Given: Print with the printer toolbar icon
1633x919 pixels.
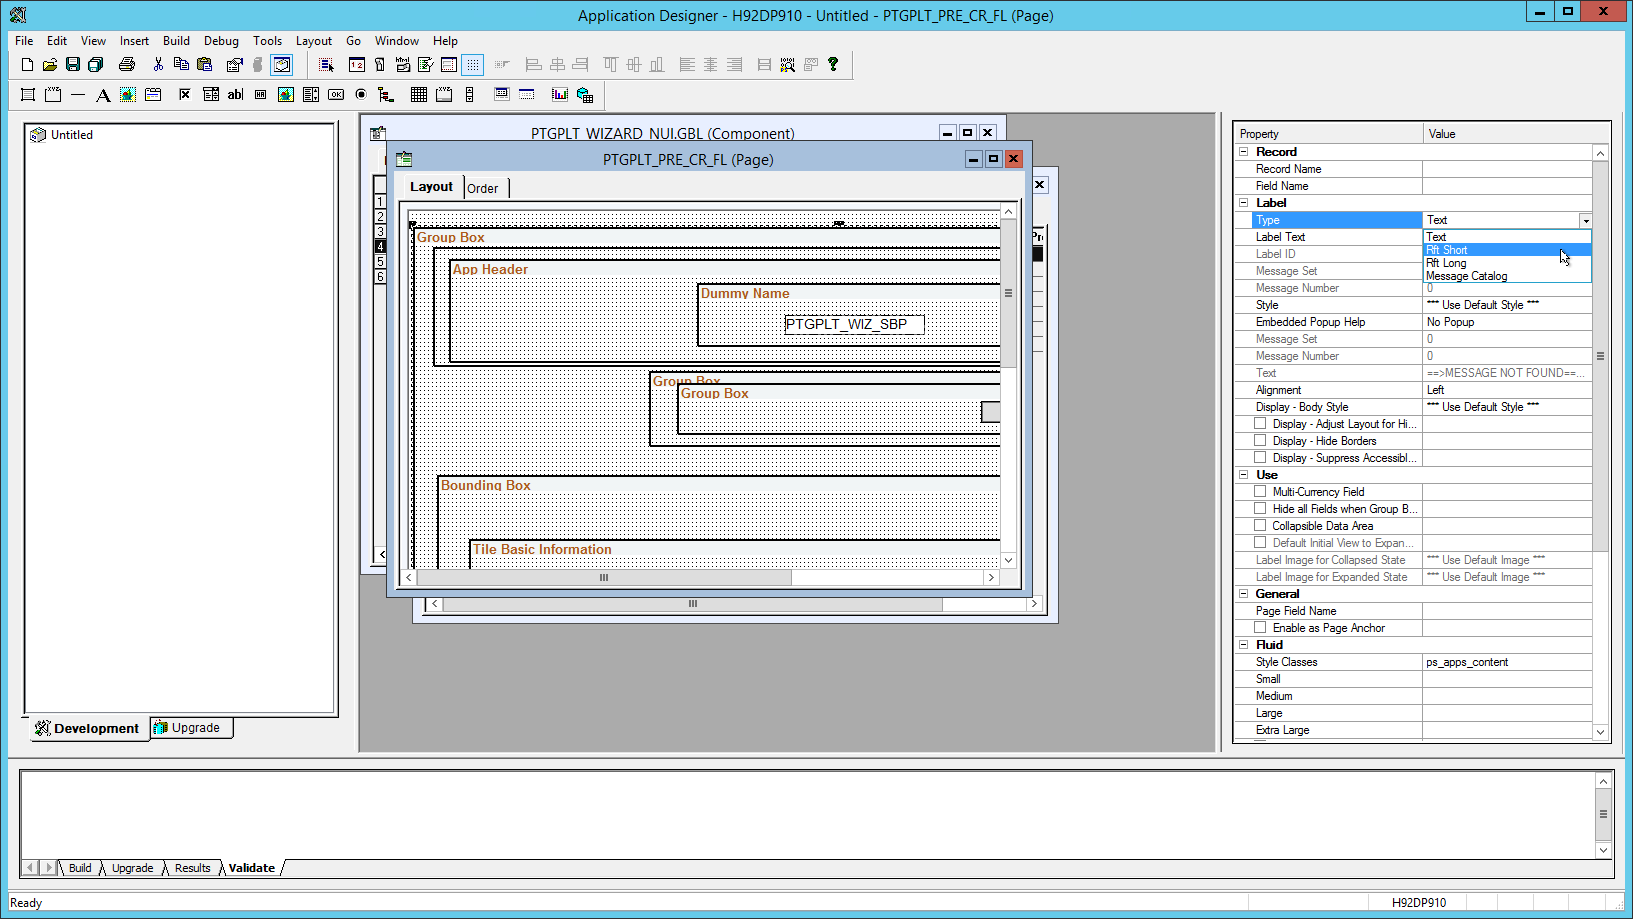Looking at the screenshot, I should pos(127,65).
